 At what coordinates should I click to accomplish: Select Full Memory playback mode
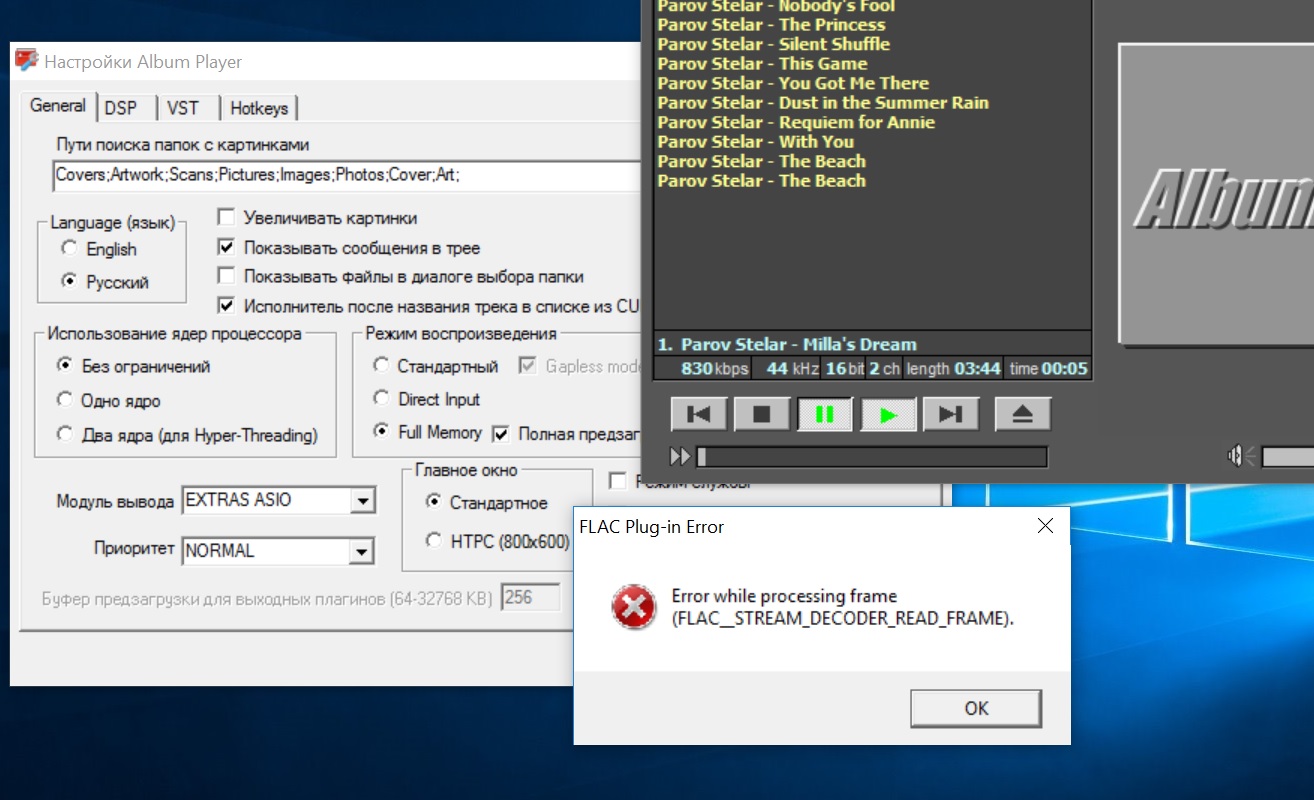pyautogui.click(x=427, y=433)
